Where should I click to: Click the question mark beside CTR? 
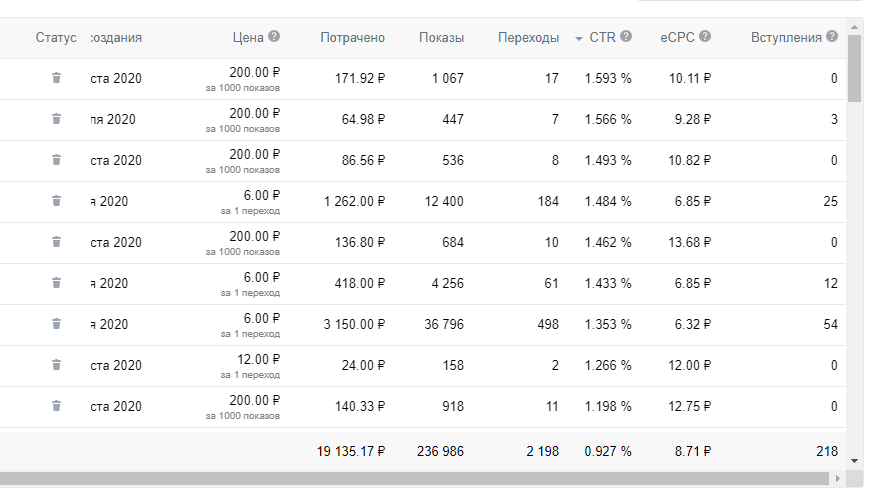[626, 37]
